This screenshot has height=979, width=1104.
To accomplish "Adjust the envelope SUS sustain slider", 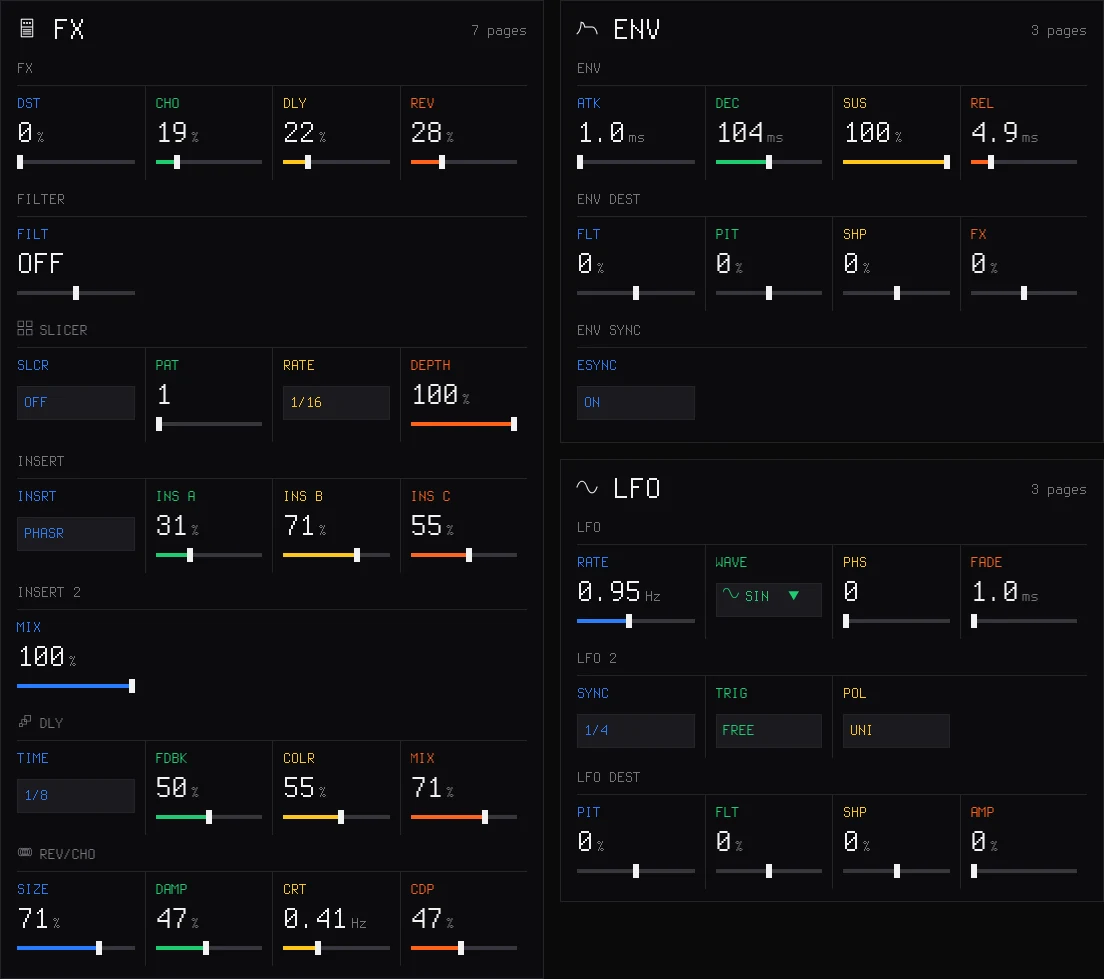I will tap(896, 162).
